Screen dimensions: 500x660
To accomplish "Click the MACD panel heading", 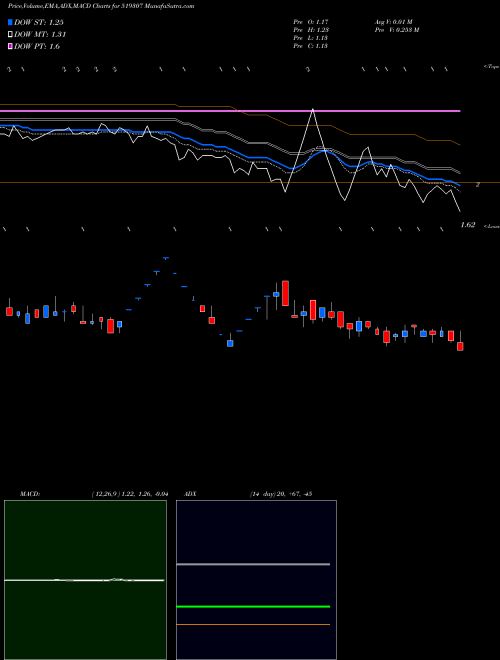I will 29,494.
